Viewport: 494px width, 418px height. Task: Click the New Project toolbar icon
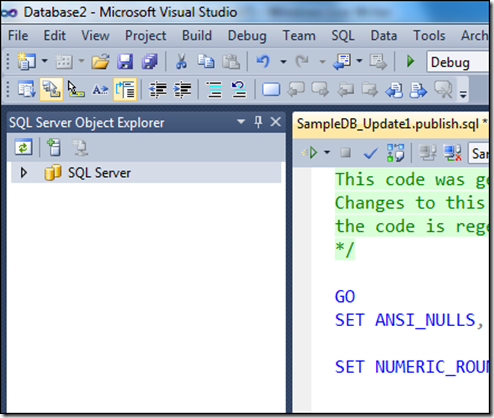pyautogui.click(x=26, y=61)
